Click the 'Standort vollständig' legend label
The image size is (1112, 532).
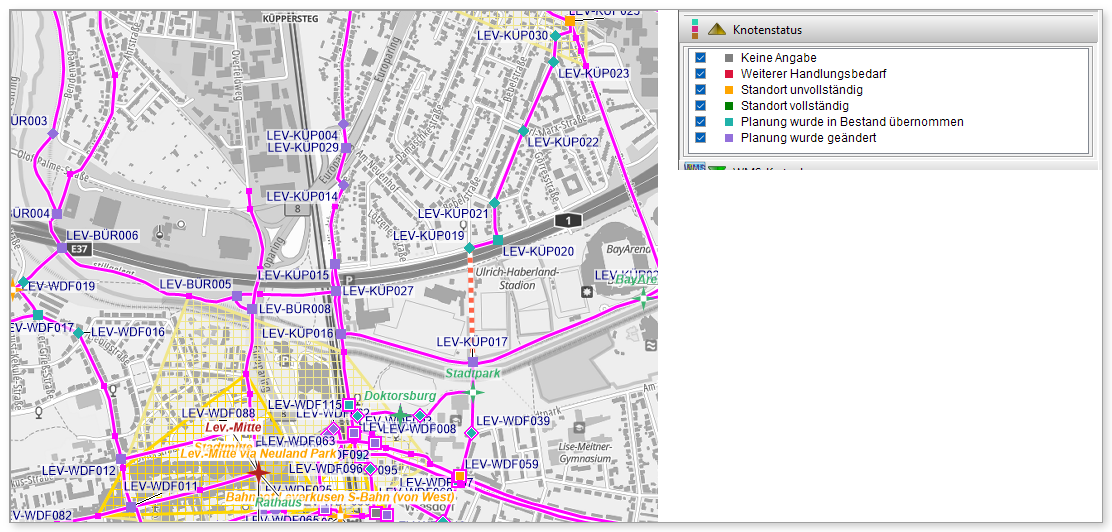pos(794,106)
